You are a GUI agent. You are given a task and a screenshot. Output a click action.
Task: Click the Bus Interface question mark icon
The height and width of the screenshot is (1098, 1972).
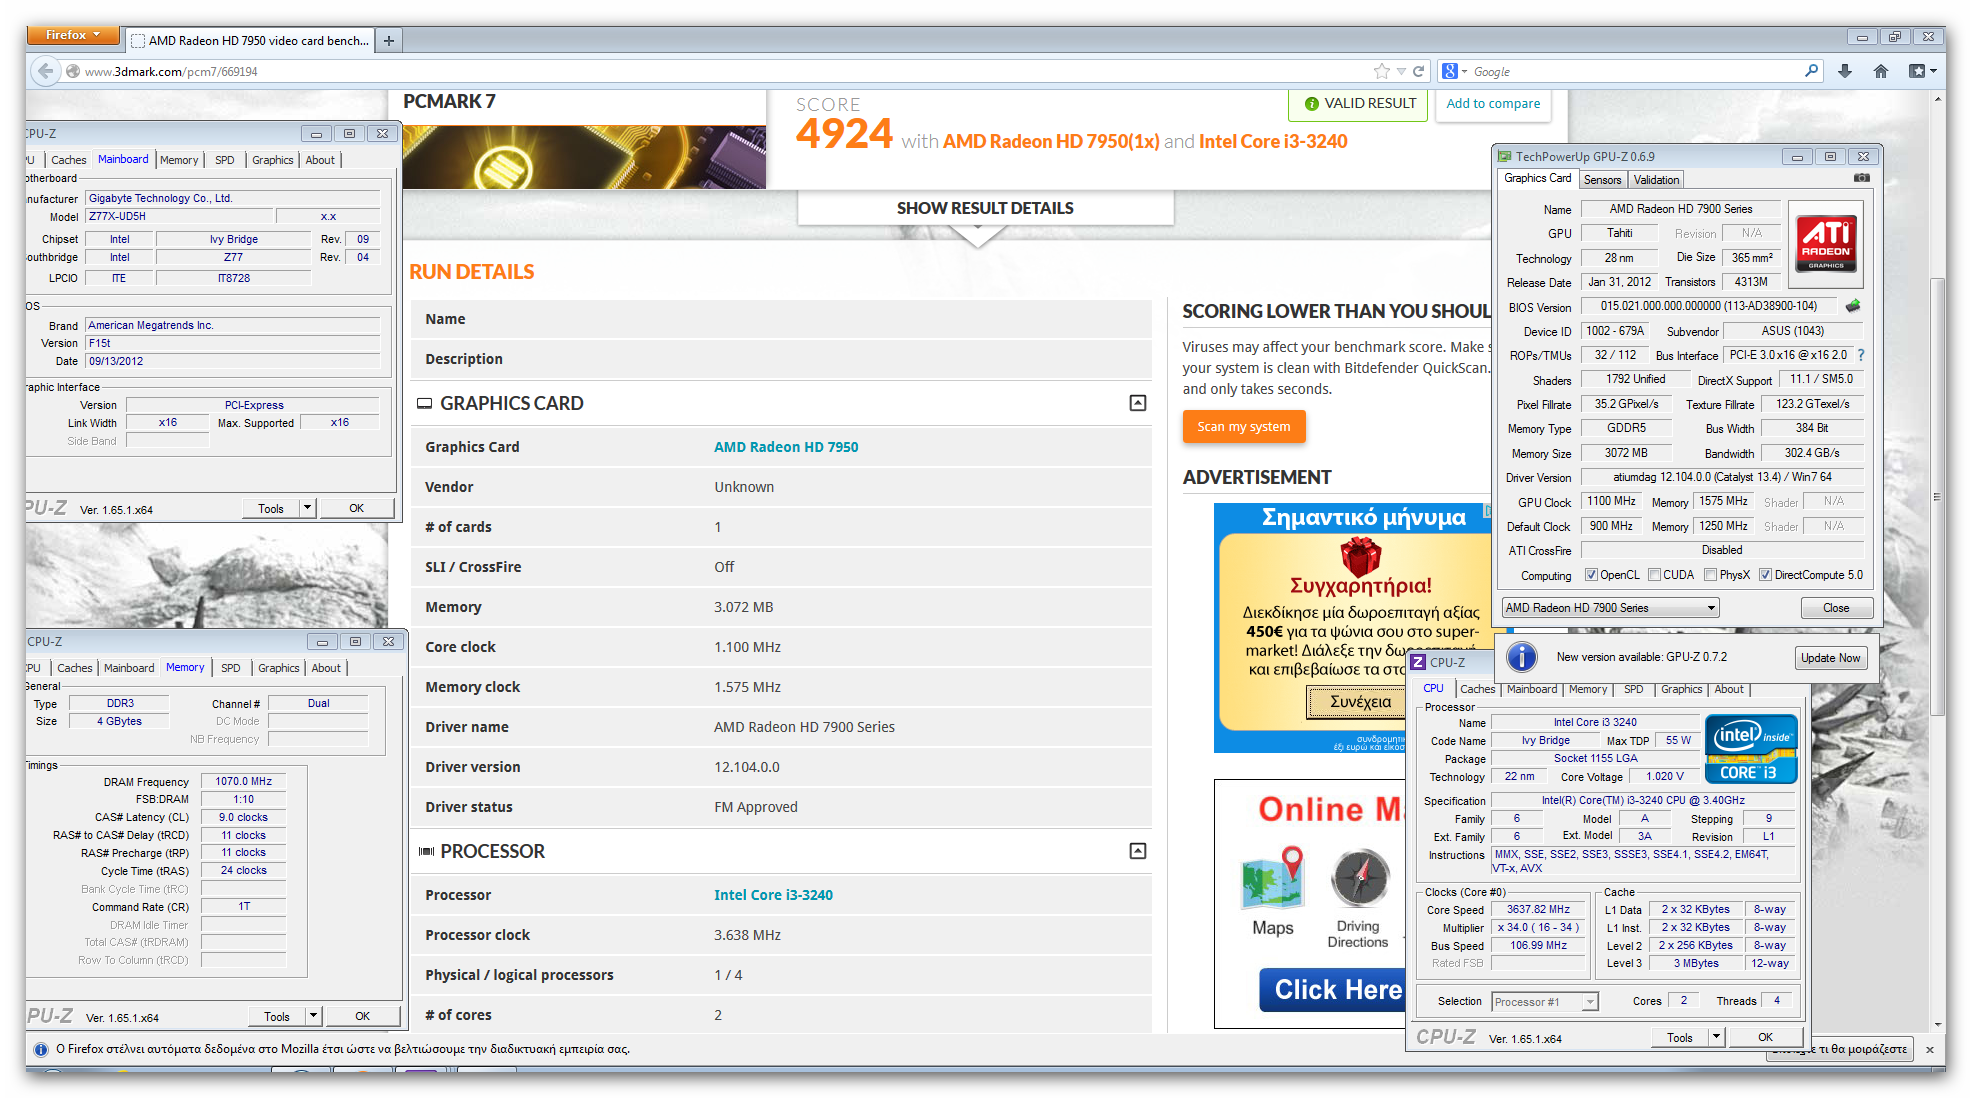pos(1861,355)
